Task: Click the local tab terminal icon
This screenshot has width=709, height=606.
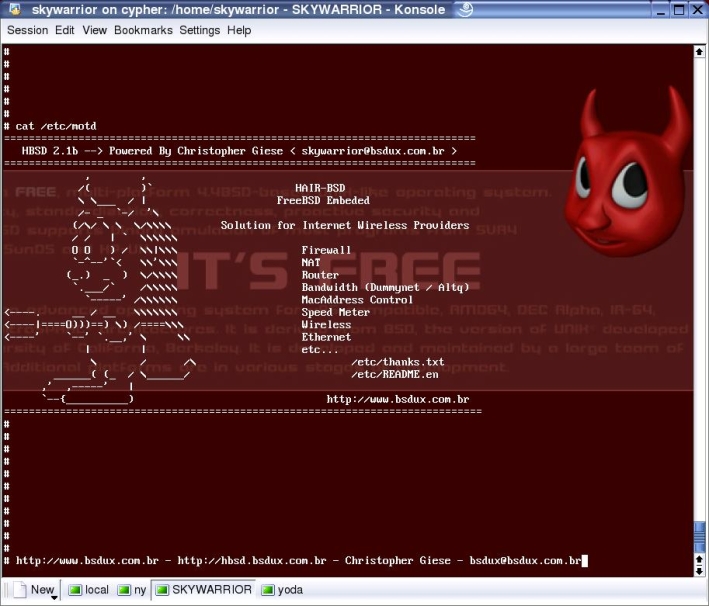Action: click(75, 590)
